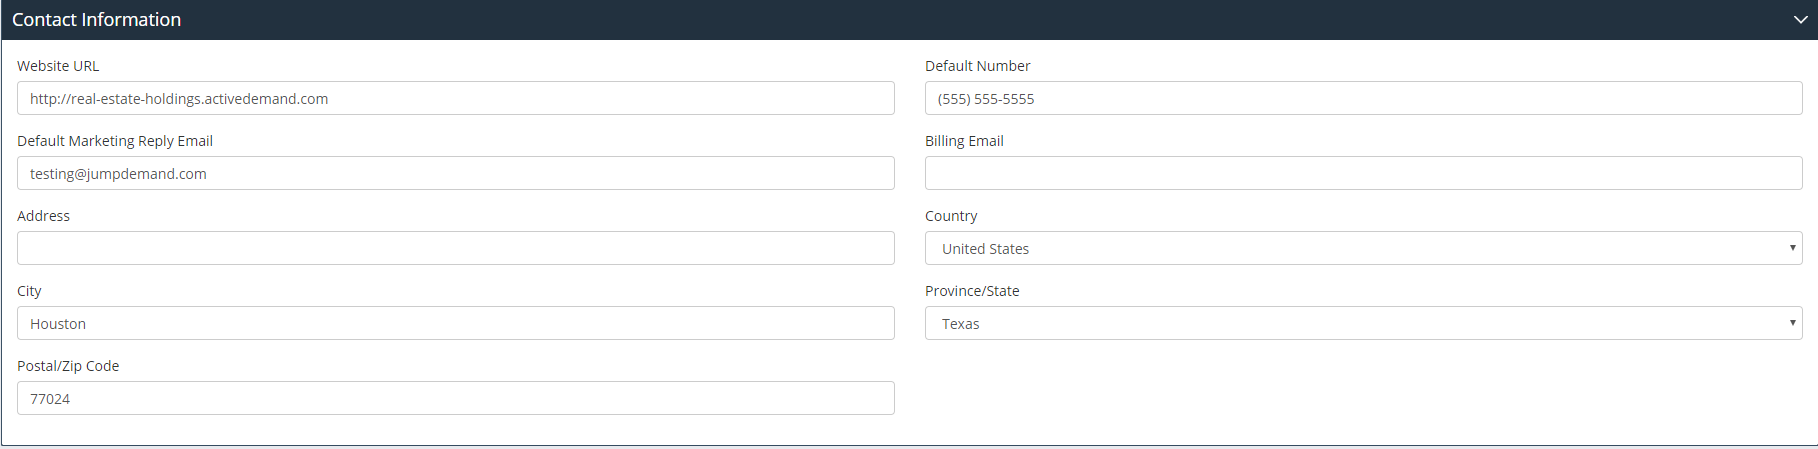
Task: Focus the empty Billing Email field
Action: [x=1363, y=173]
